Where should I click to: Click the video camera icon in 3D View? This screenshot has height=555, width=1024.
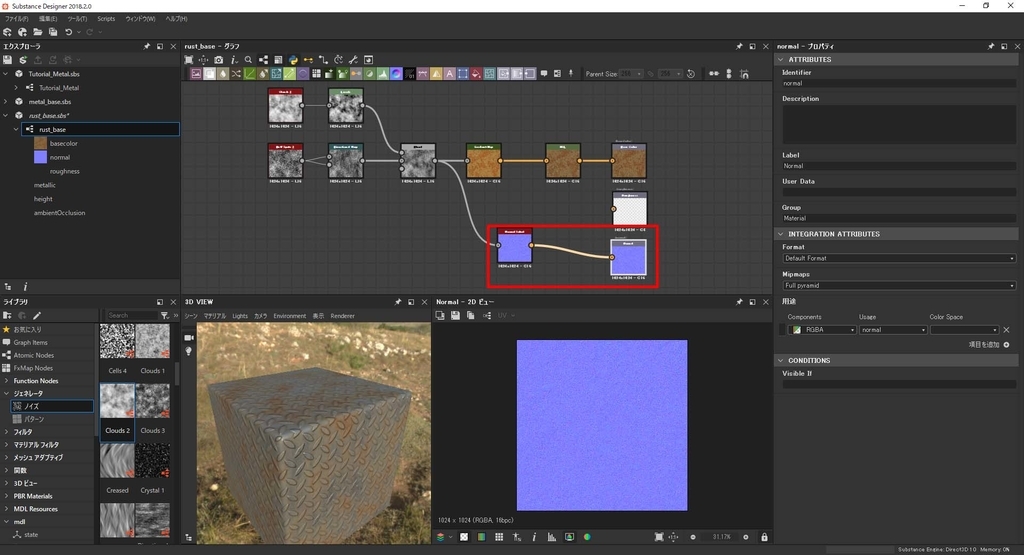[x=189, y=338]
